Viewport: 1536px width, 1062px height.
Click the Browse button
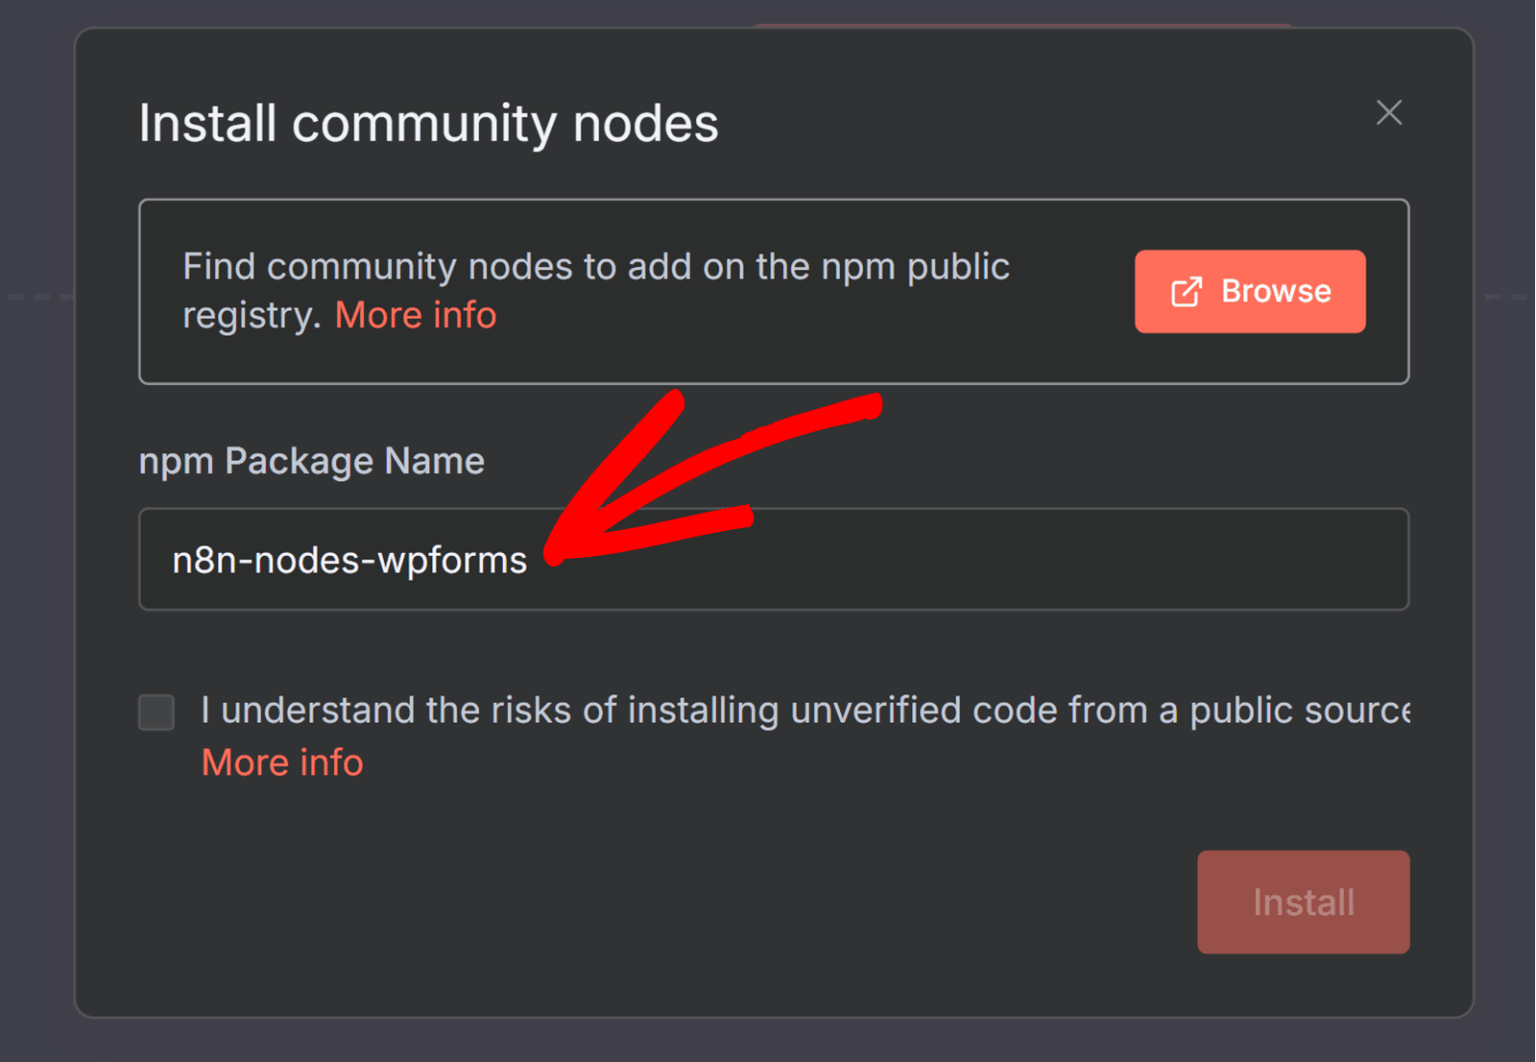click(1250, 291)
